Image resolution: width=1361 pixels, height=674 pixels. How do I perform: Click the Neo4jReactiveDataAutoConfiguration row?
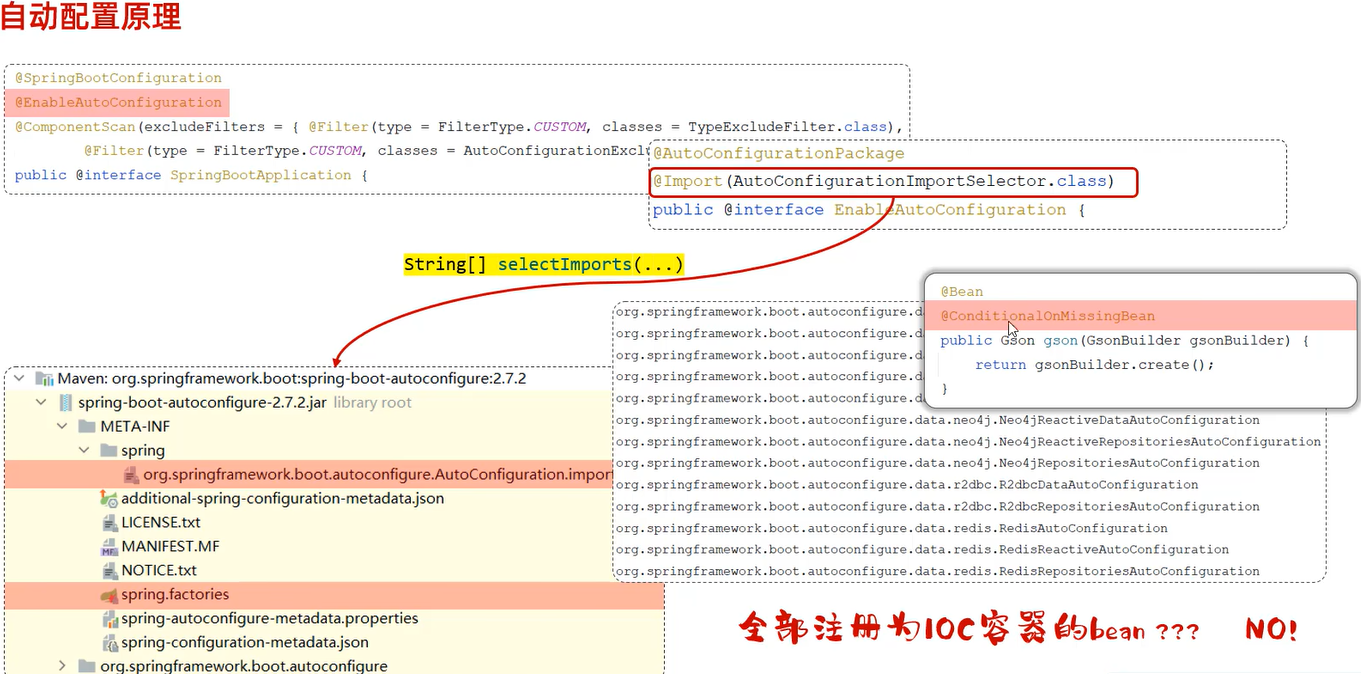938,420
